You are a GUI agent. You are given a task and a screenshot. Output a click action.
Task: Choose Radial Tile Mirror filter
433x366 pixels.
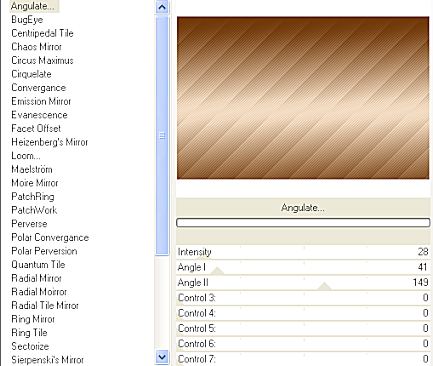(45, 305)
